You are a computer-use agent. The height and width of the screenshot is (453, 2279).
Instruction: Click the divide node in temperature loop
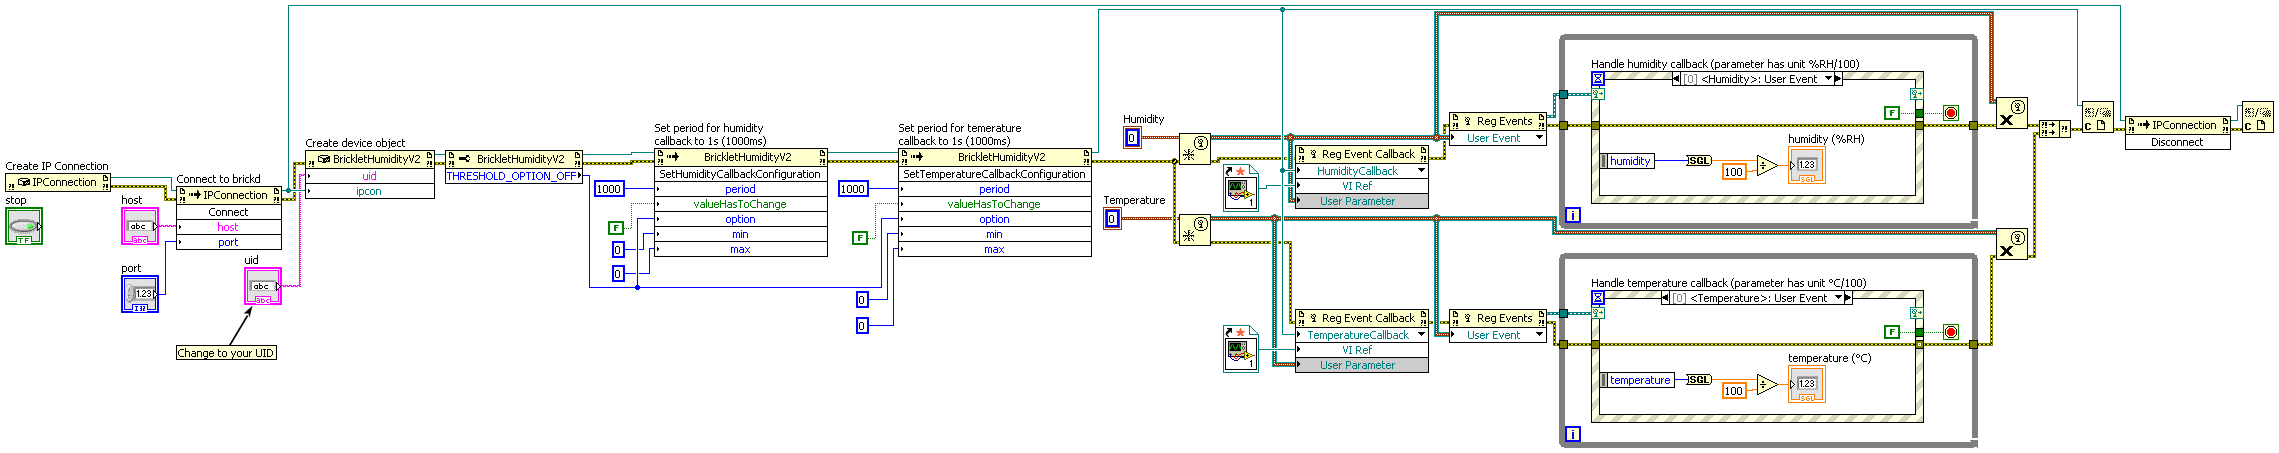(x=1767, y=385)
